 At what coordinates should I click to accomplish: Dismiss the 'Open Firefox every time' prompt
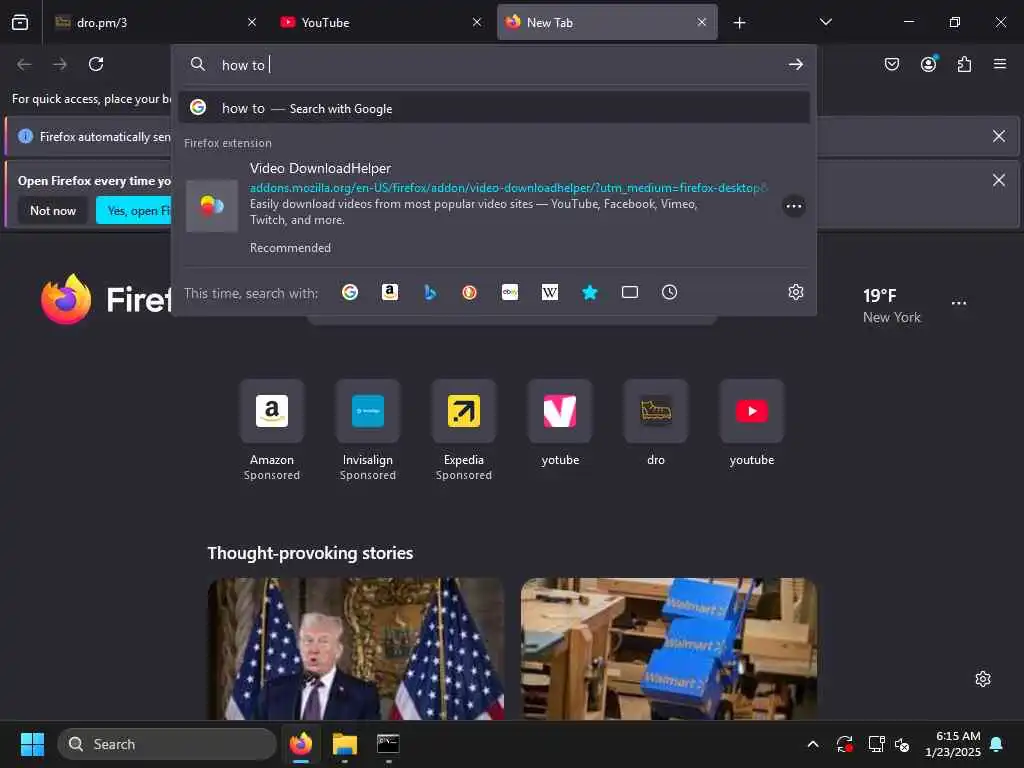pos(999,180)
